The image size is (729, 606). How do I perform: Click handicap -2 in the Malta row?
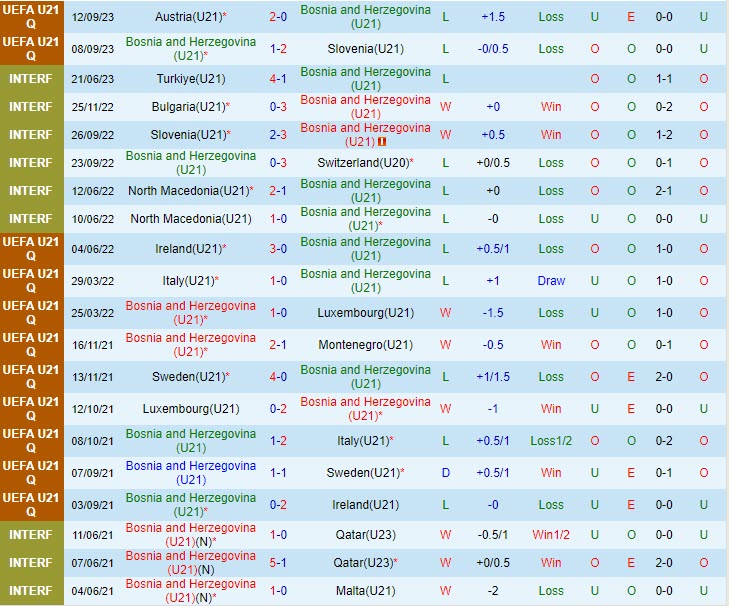click(493, 591)
